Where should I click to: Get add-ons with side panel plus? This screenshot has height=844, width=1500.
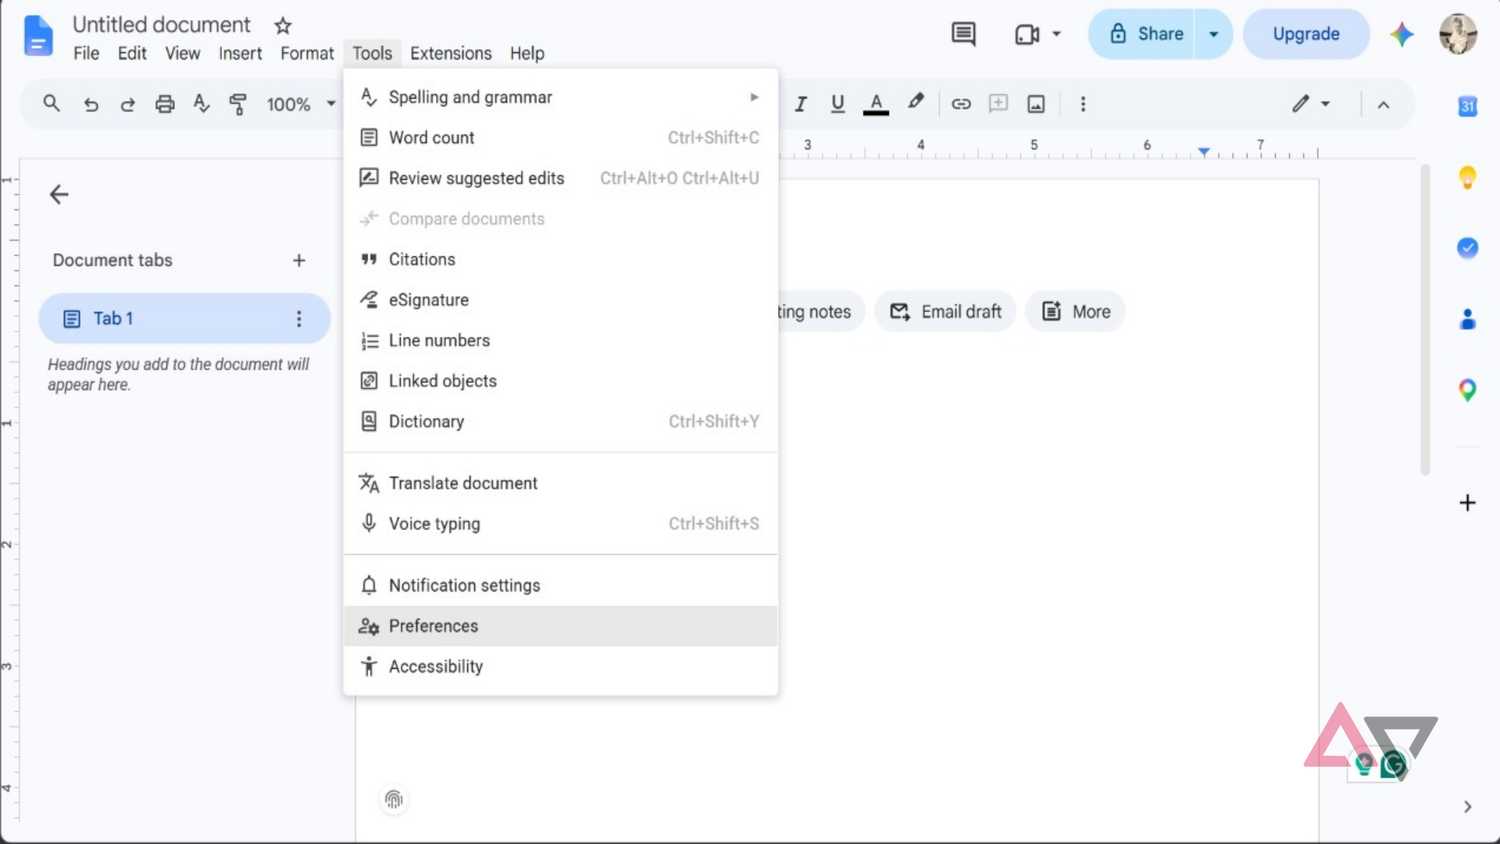click(x=1467, y=502)
